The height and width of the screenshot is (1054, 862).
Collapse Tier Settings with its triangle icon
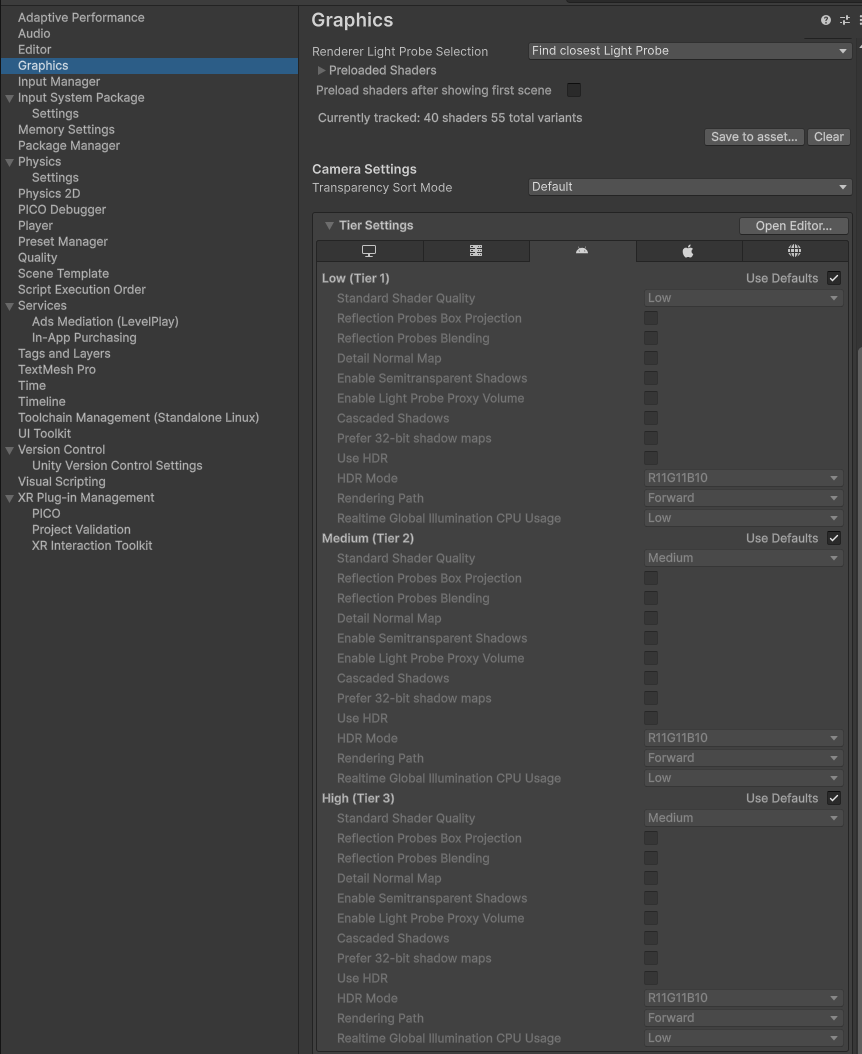(329, 226)
